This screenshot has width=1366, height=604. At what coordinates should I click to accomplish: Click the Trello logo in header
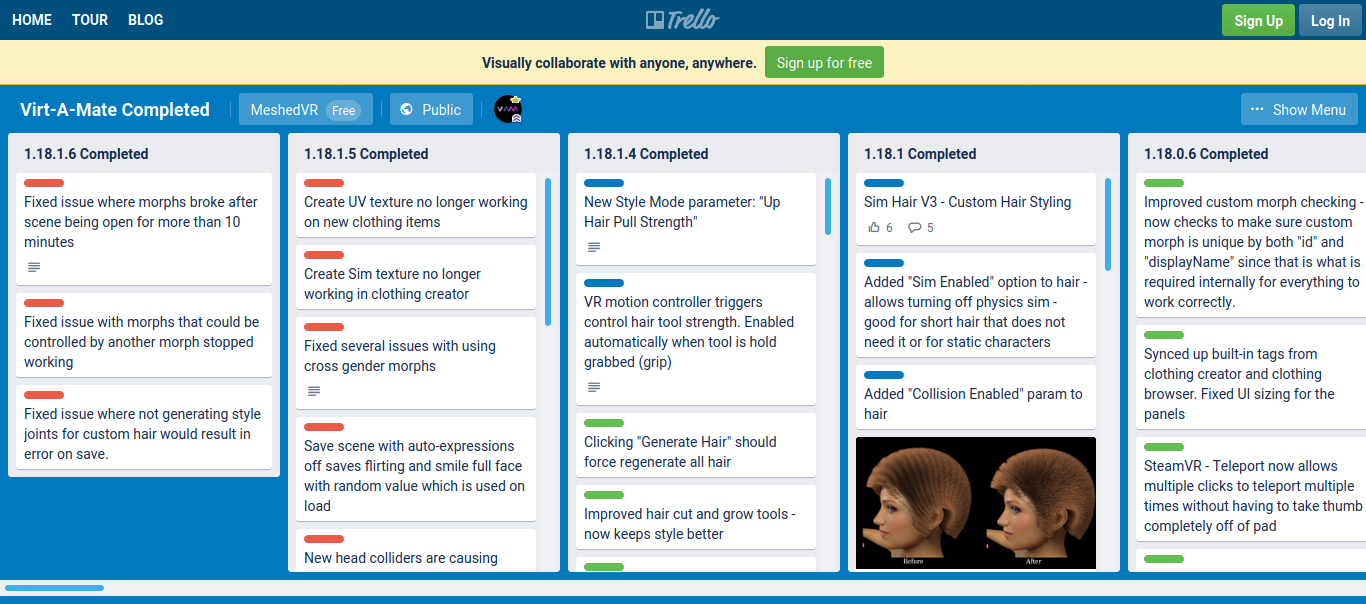(682, 20)
